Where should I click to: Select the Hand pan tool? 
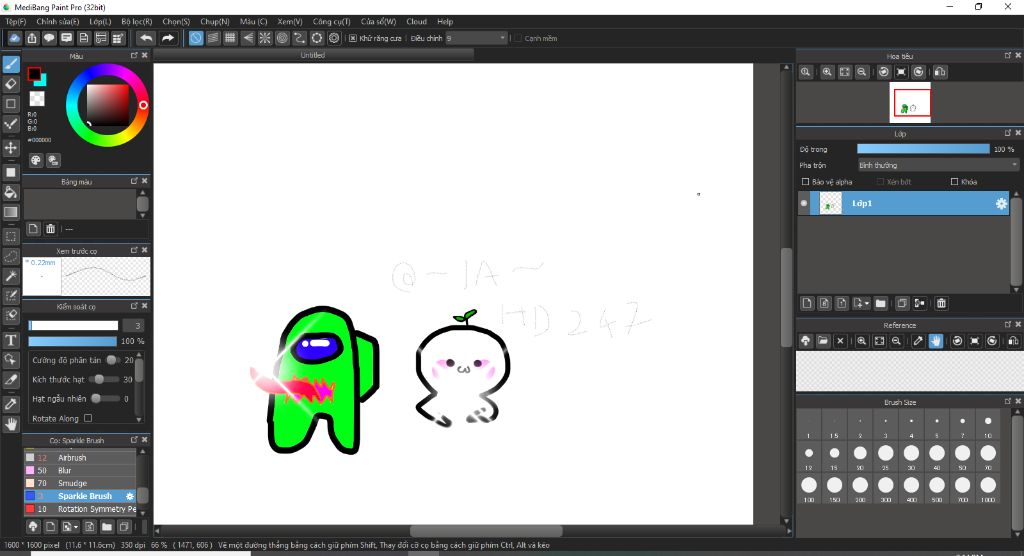pyautogui.click(x=11, y=425)
